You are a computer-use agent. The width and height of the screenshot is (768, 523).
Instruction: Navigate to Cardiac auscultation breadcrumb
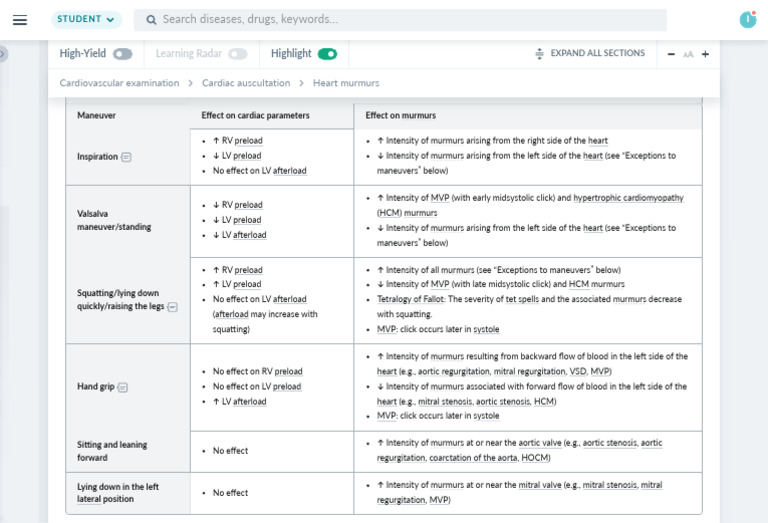tap(246, 83)
